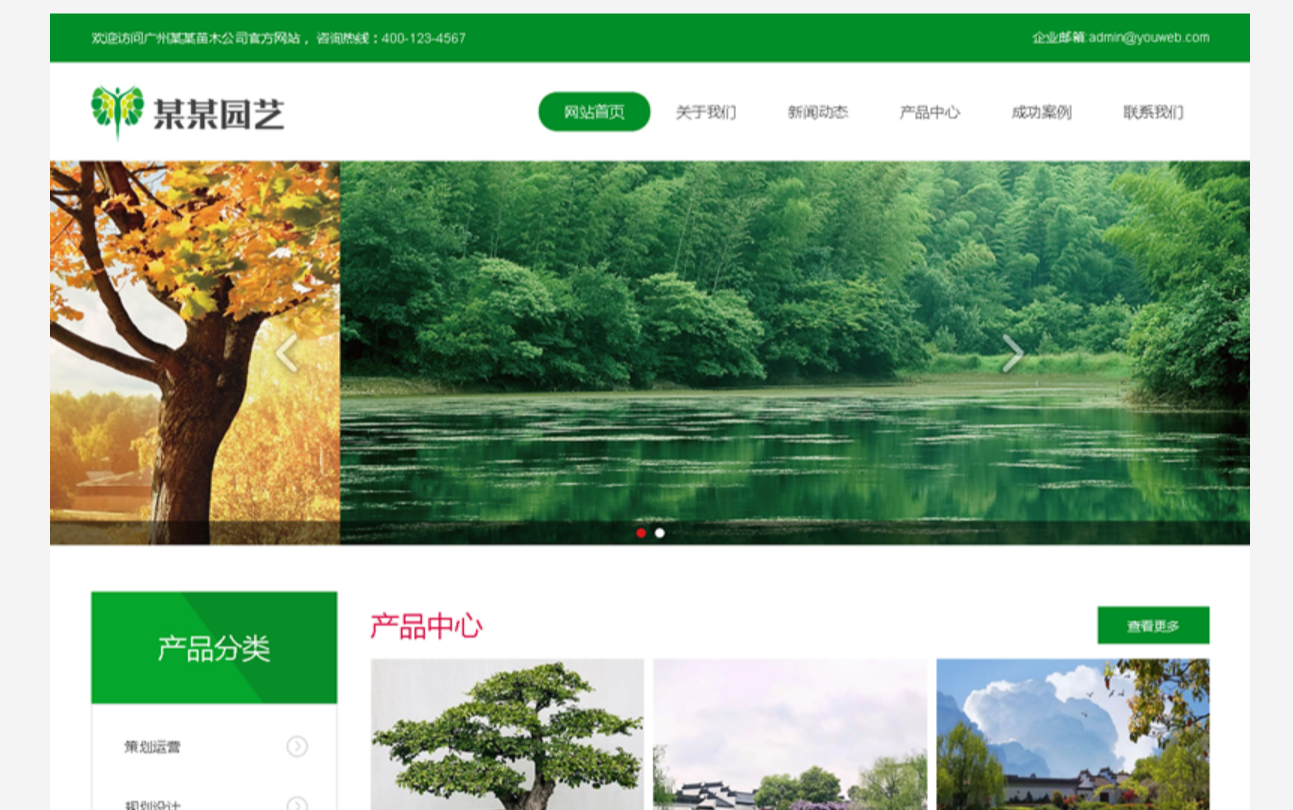Click the autumn tree banner image
1293x810 pixels.
195,353
